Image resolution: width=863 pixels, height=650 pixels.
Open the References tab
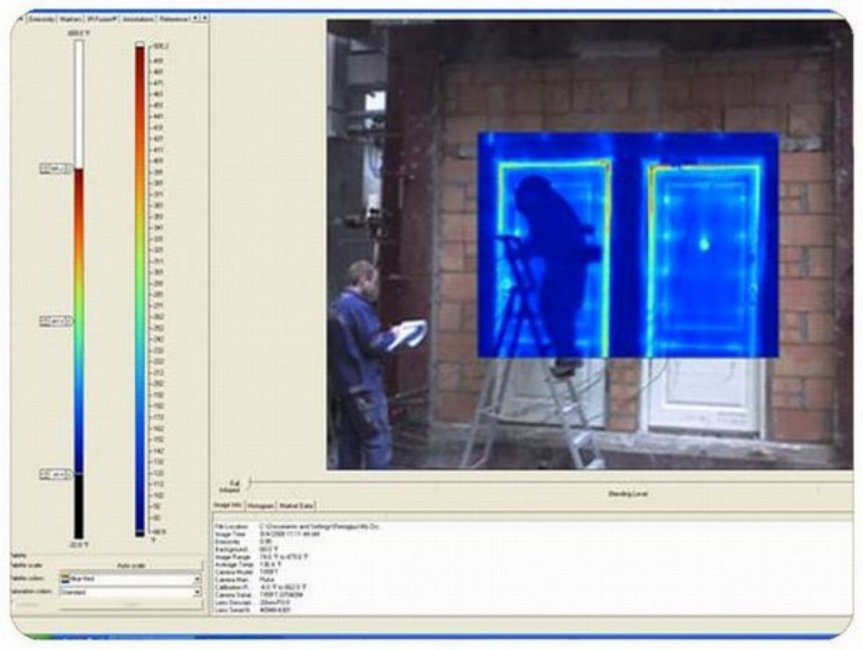[172, 18]
